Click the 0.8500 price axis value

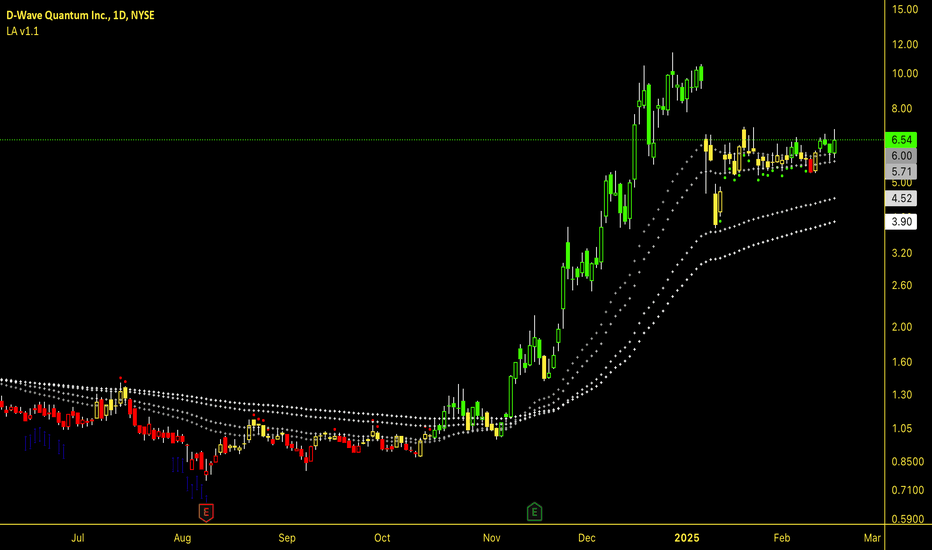click(908, 462)
